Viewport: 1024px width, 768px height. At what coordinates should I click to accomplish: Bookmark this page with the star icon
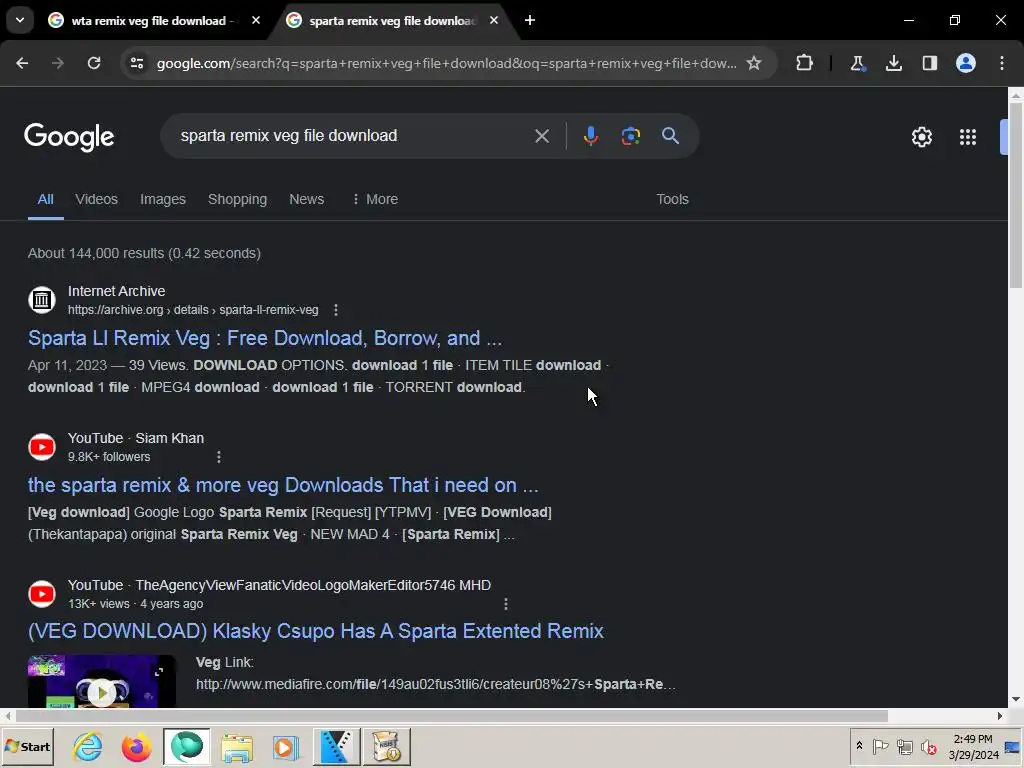pos(754,63)
